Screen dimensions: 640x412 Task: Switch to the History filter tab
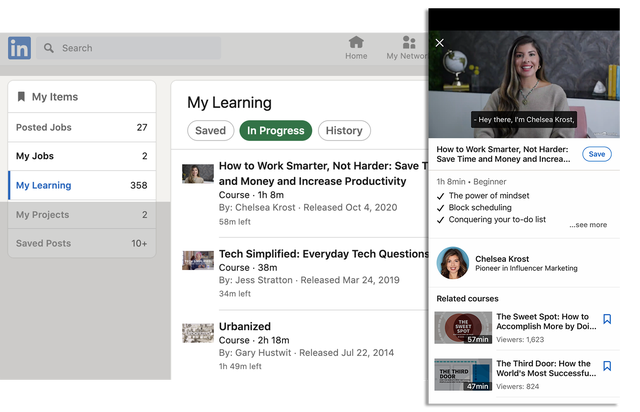pyautogui.click(x=344, y=131)
